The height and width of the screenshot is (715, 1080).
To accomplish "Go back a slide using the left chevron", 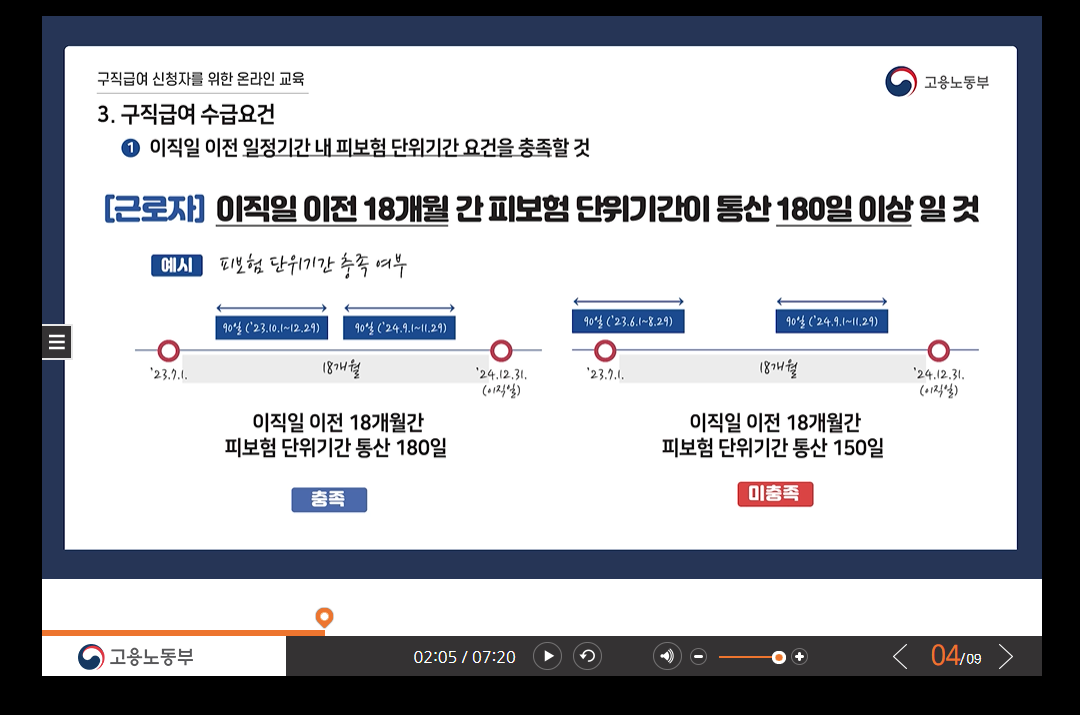I will click(x=899, y=656).
